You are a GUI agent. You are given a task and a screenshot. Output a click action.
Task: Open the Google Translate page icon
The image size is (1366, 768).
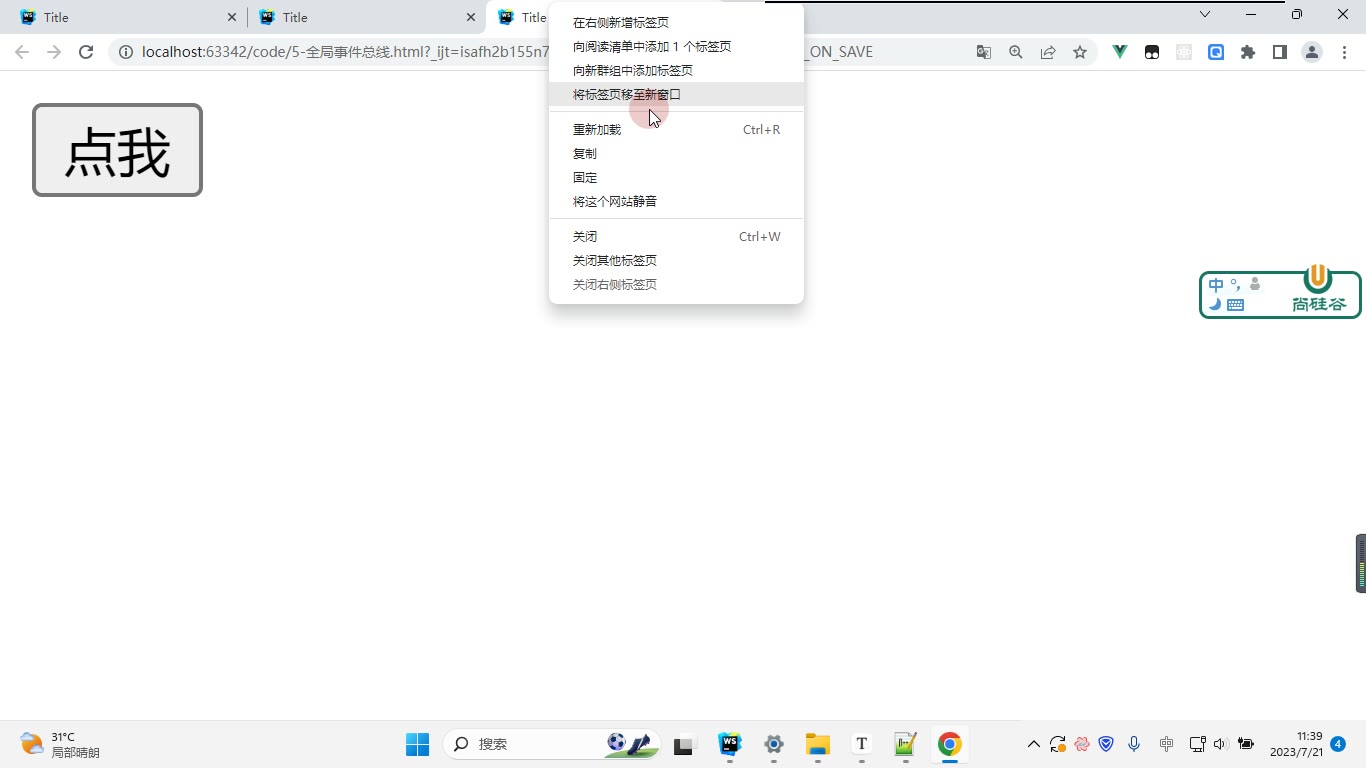click(x=984, y=52)
